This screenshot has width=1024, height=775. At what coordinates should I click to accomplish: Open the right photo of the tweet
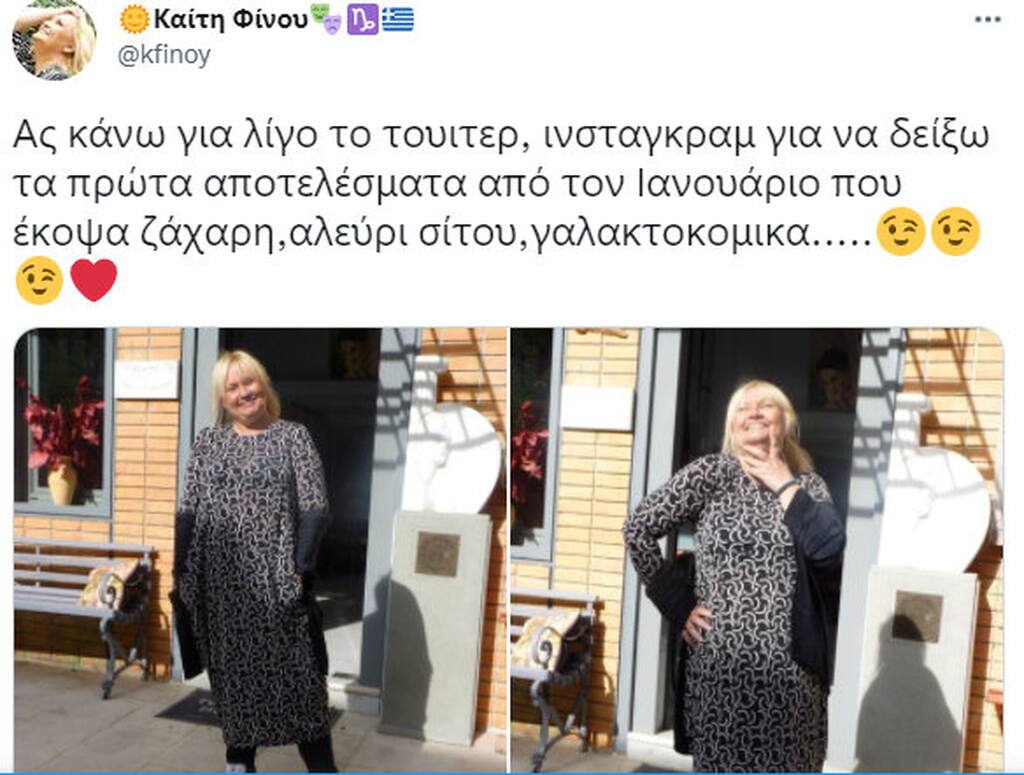tap(757, 550)
